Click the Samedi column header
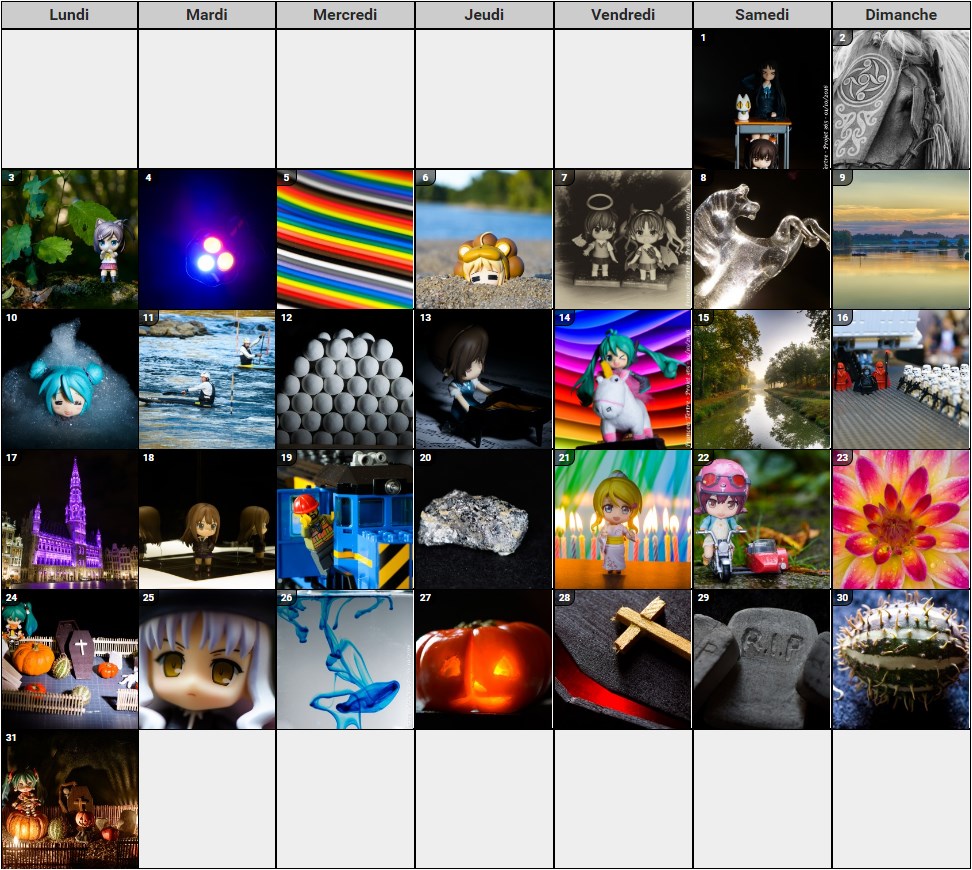This screenshot has height=870, width=972. 762,15
